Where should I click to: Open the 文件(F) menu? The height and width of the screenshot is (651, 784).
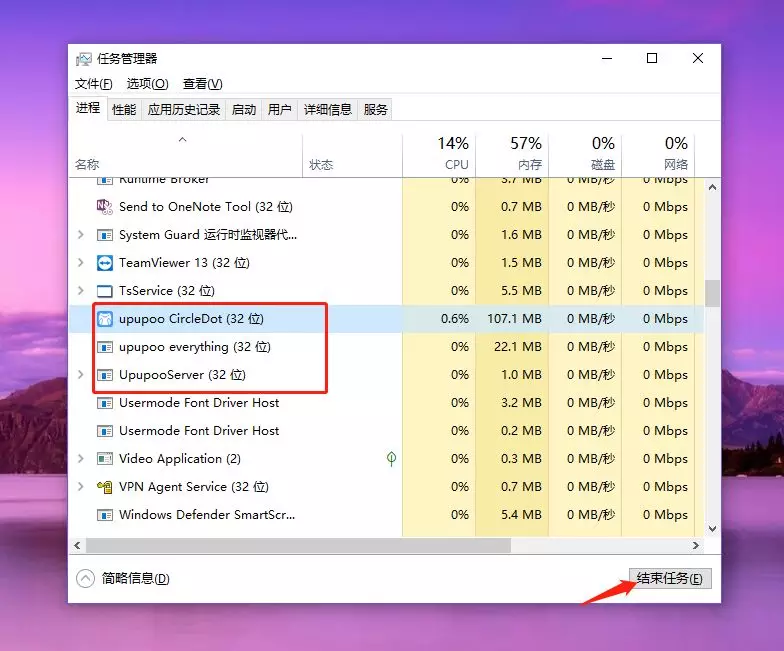pyautogui.click(x=94, y=84)
